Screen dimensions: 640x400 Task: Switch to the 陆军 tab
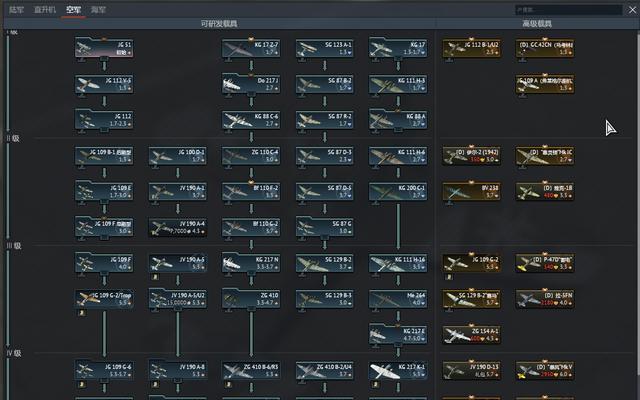tap(16, 9)
